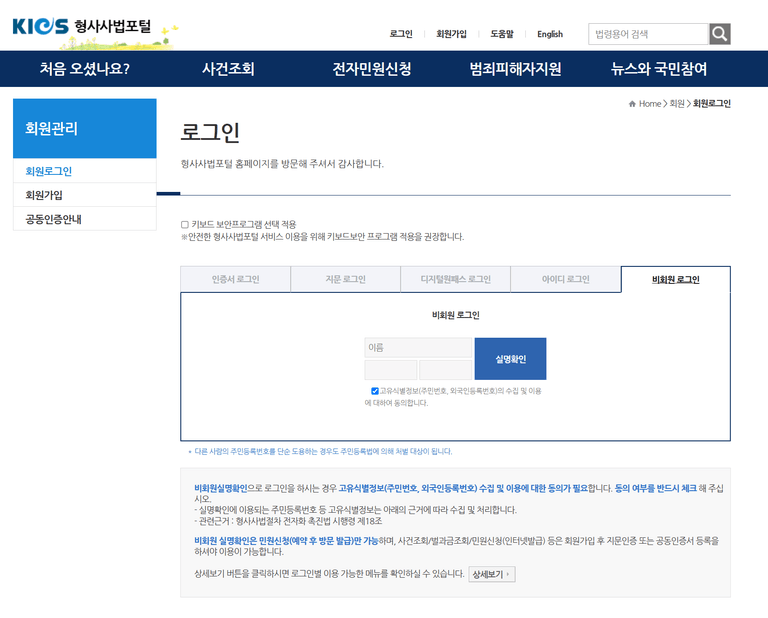
Task: Open the 도움말 link at the top
Action: [x=502, y=34]
